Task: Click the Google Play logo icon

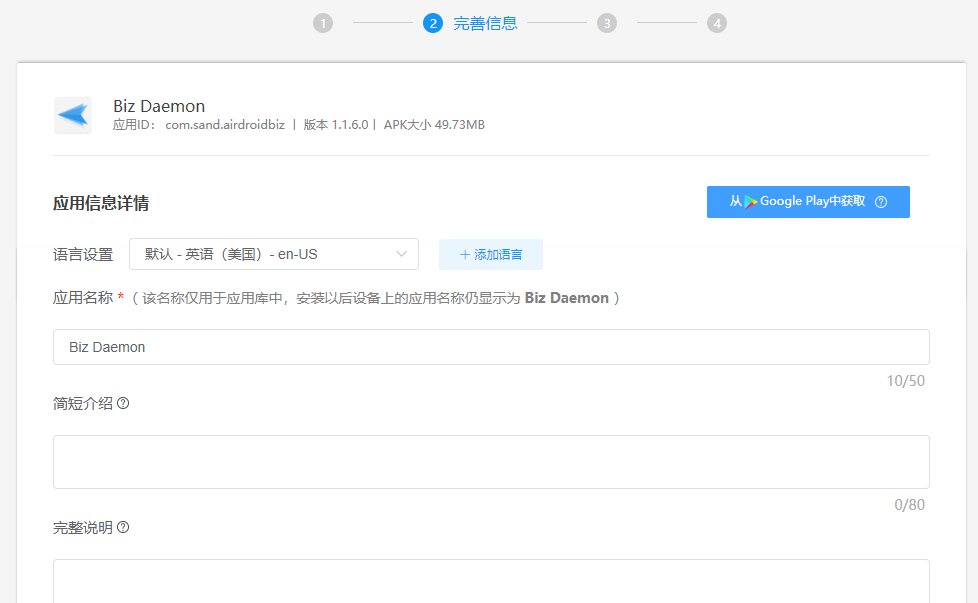Action: pos(751,202)
